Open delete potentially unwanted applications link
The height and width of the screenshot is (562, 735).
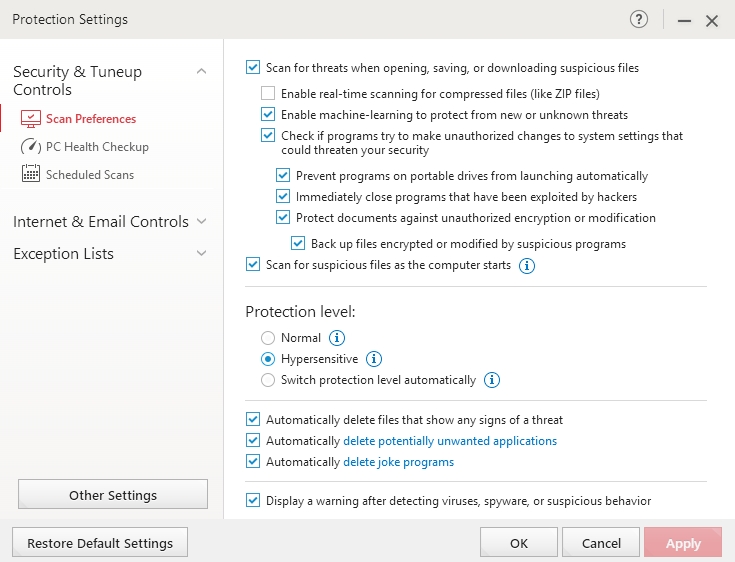tap(450, 441)
